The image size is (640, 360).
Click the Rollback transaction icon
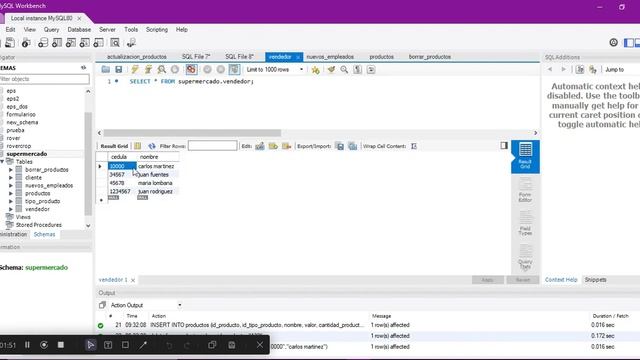221,69
